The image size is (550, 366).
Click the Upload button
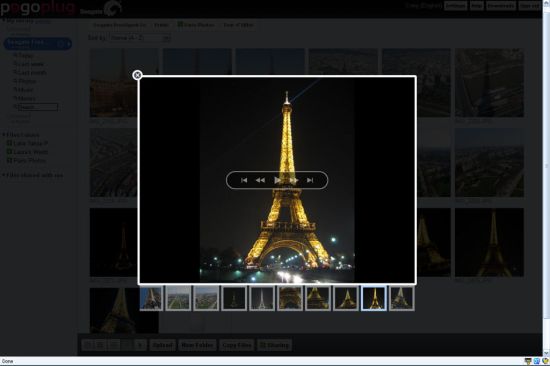coord(162,345)
